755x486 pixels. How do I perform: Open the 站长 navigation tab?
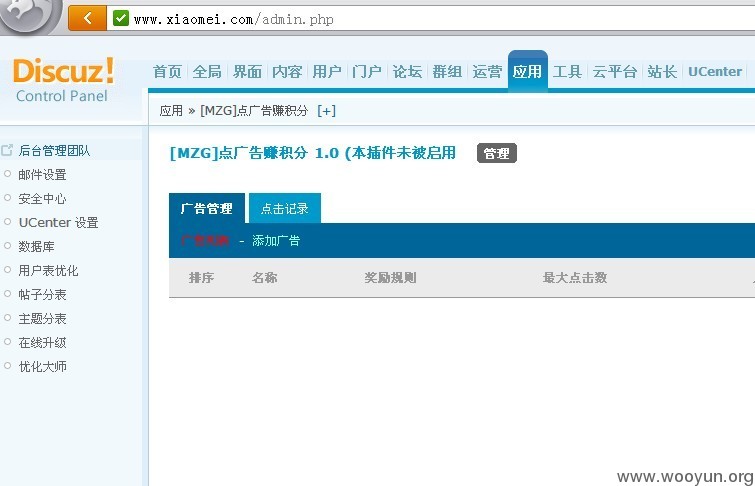pos(662,72)
